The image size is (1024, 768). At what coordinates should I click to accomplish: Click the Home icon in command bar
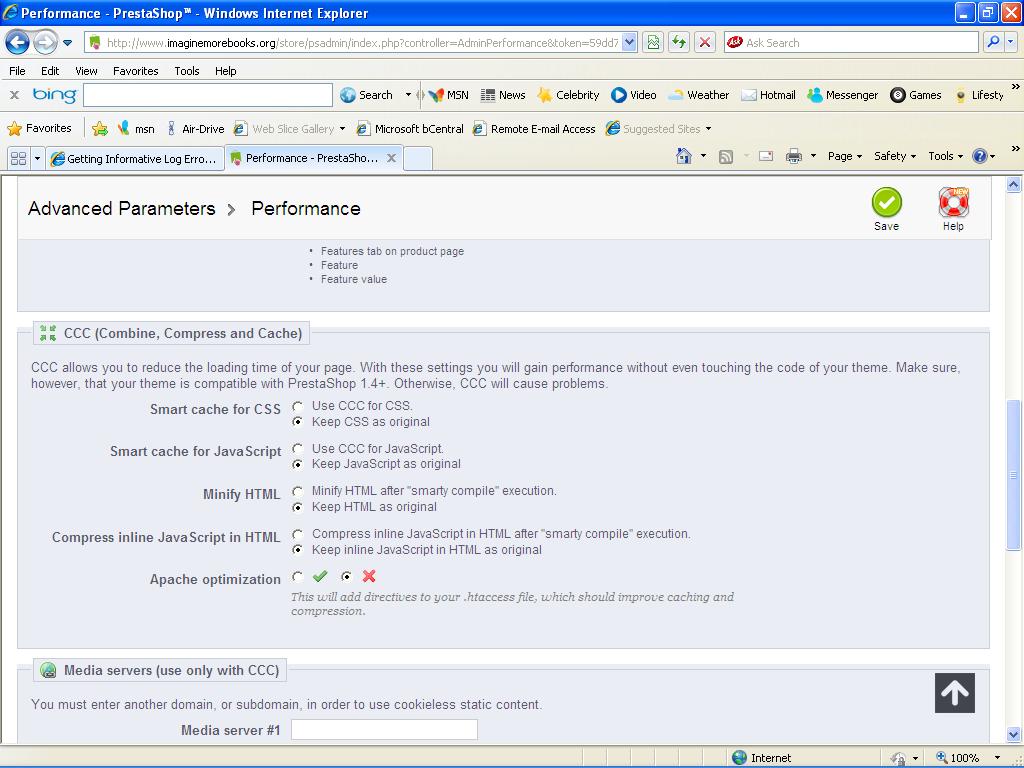pos(684,155)
